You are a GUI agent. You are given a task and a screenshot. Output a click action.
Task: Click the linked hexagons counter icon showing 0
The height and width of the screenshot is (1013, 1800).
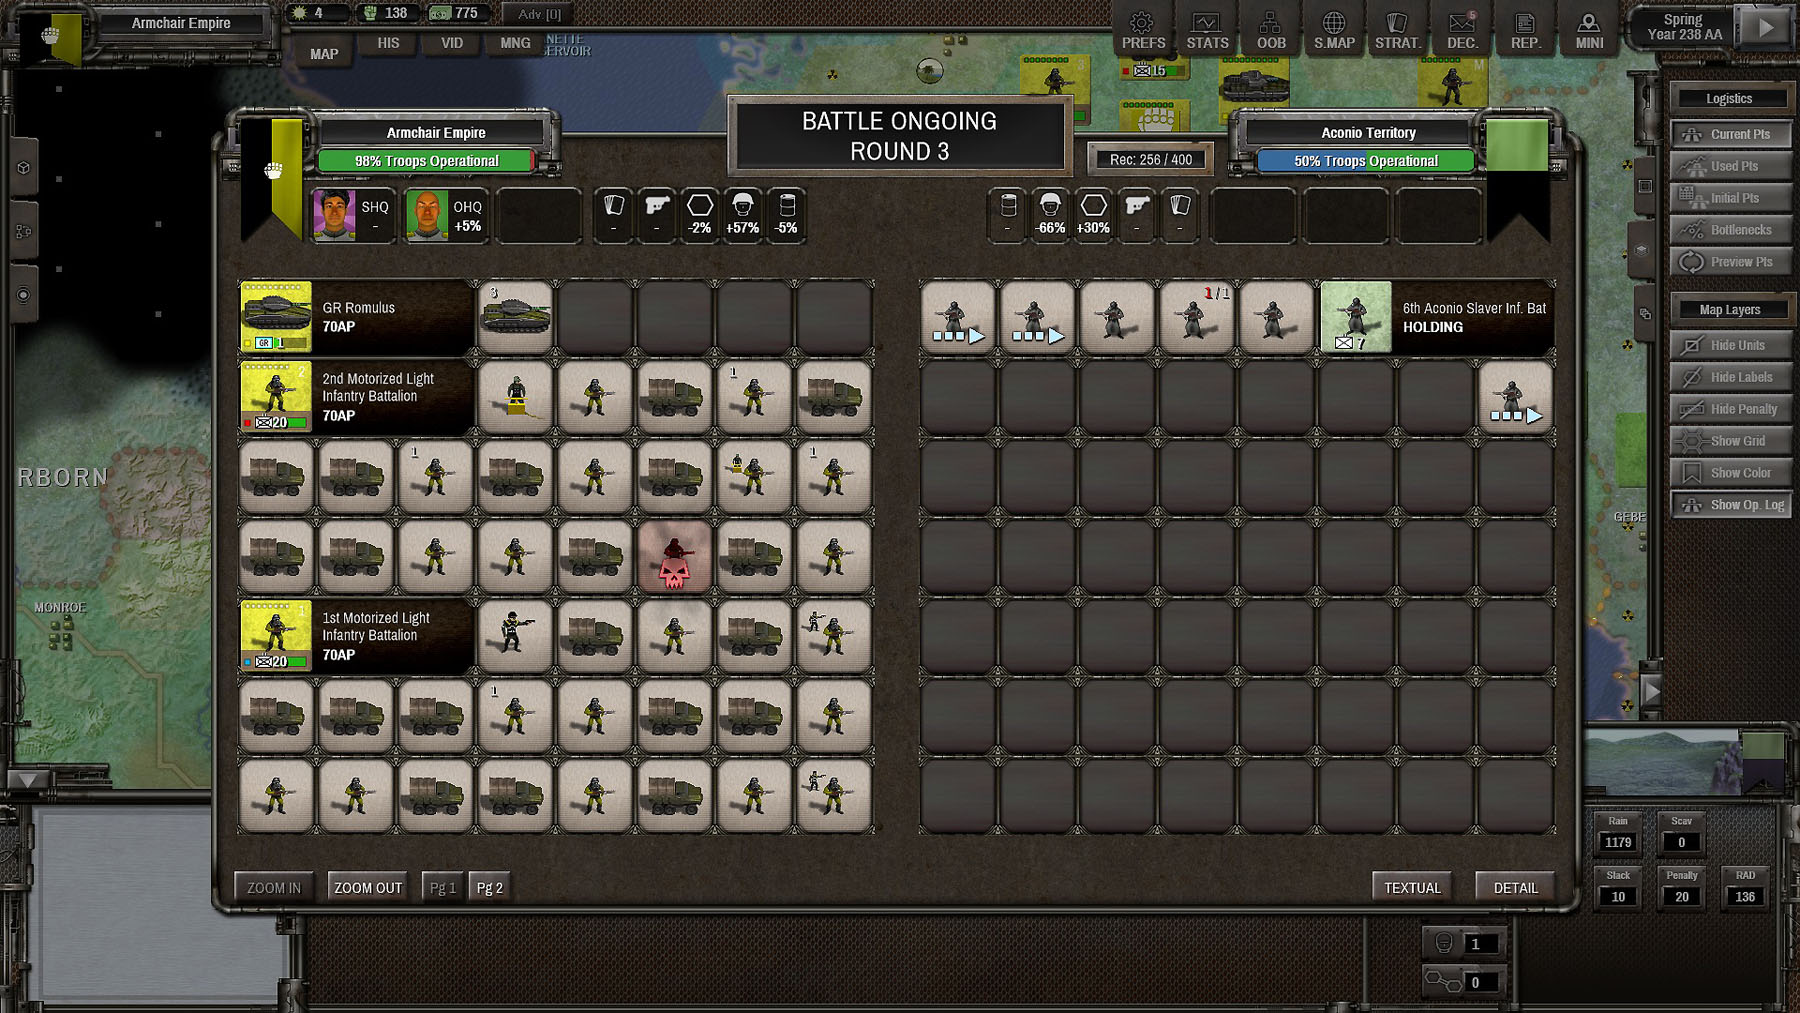[1443, 981]
